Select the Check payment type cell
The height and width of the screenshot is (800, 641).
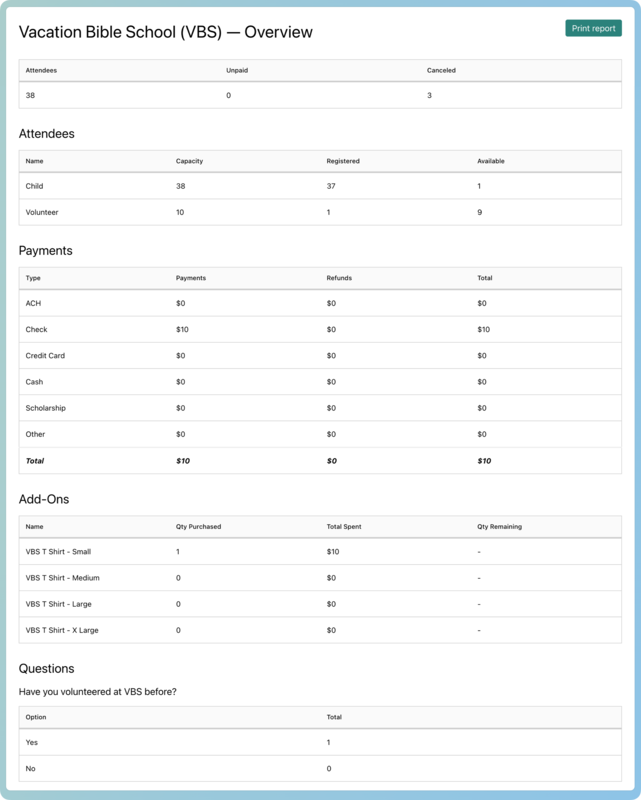pyautogui.click(x=36, y=329)
